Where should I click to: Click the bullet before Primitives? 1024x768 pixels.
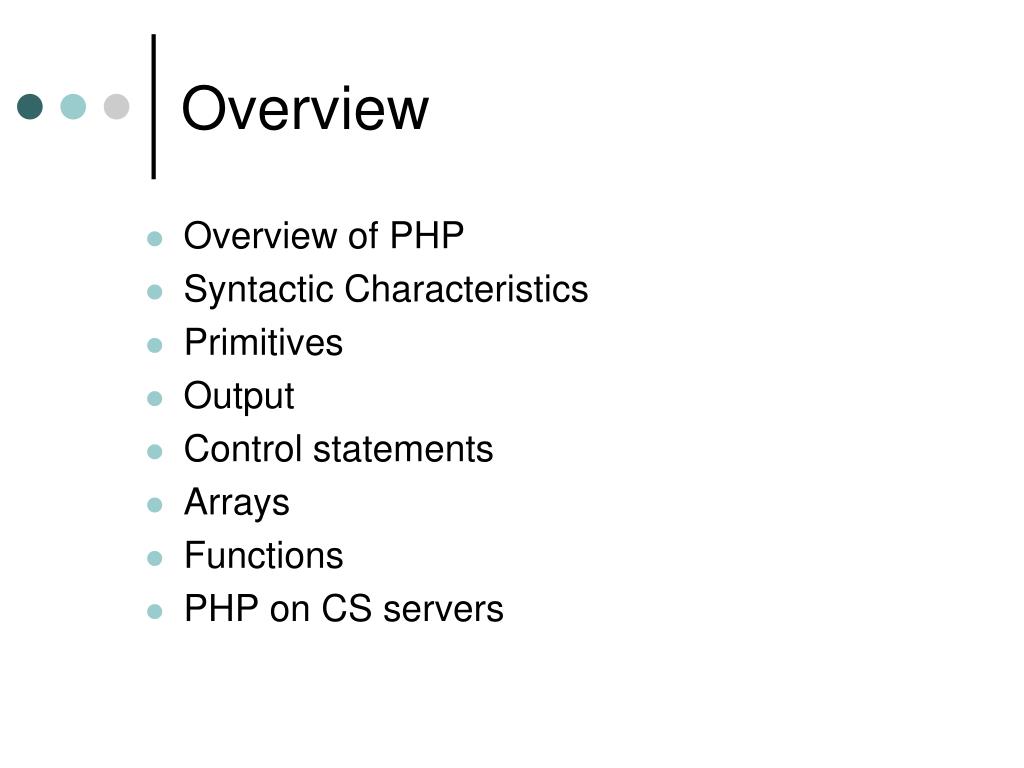tap(155, 345)
